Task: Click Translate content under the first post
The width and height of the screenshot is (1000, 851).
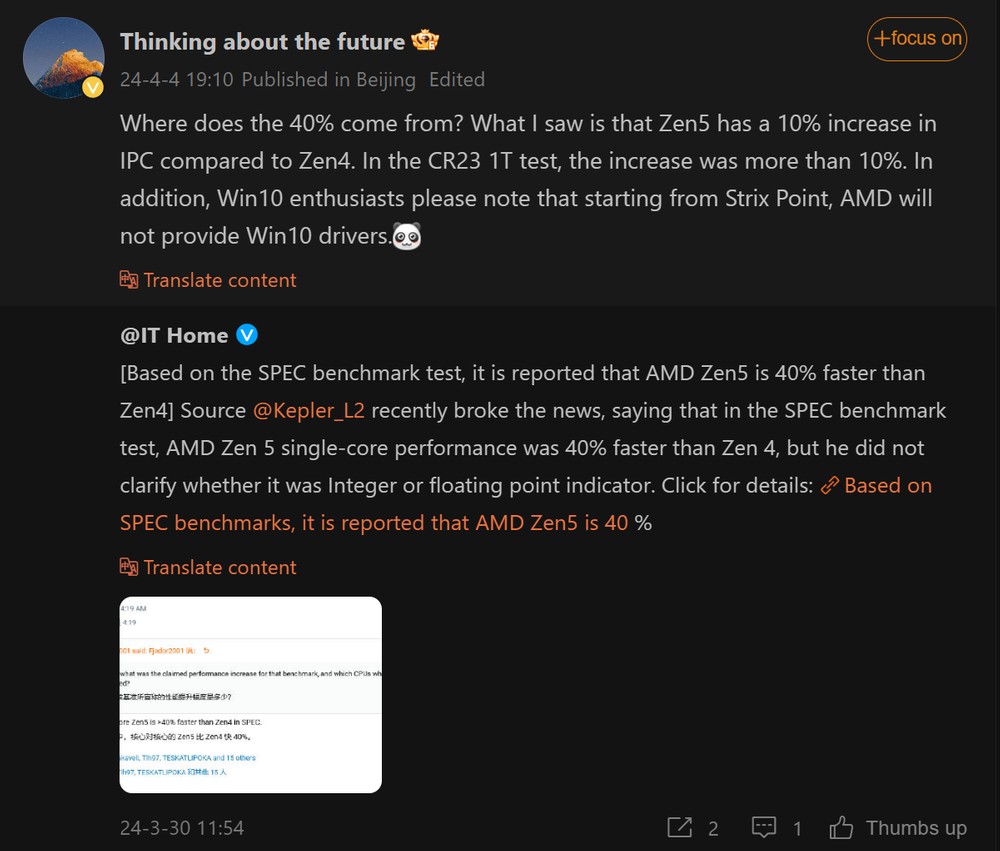Action: pyautogui.click(x=219, y=280)
